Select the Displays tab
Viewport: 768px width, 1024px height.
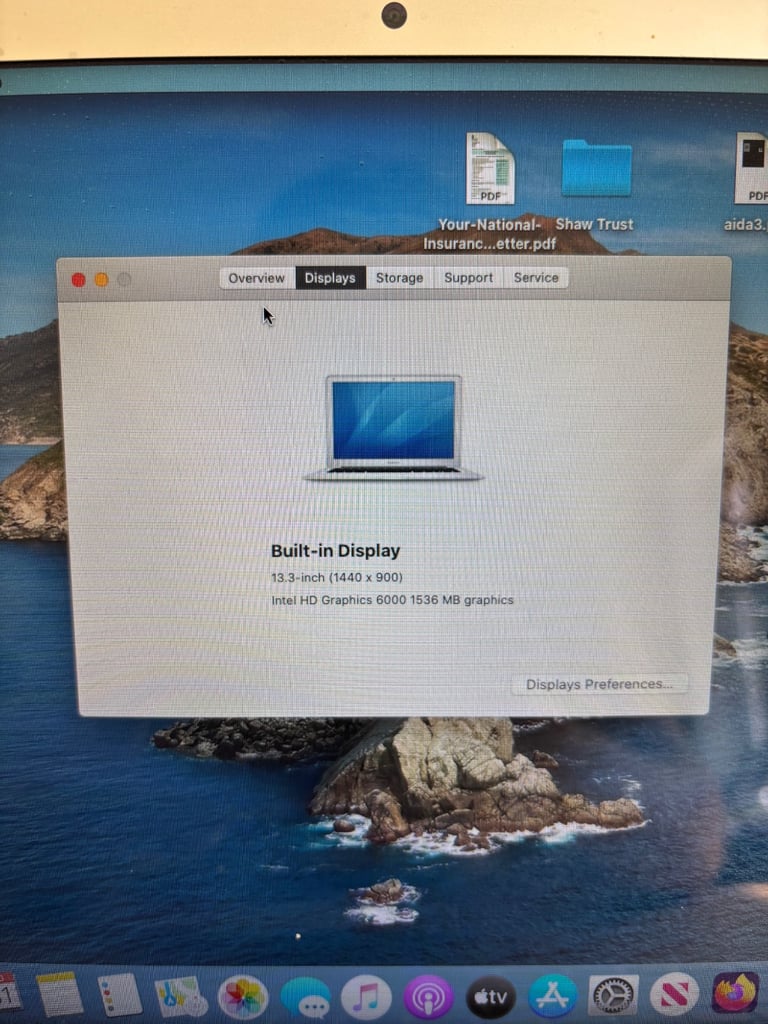coord(330,278)
